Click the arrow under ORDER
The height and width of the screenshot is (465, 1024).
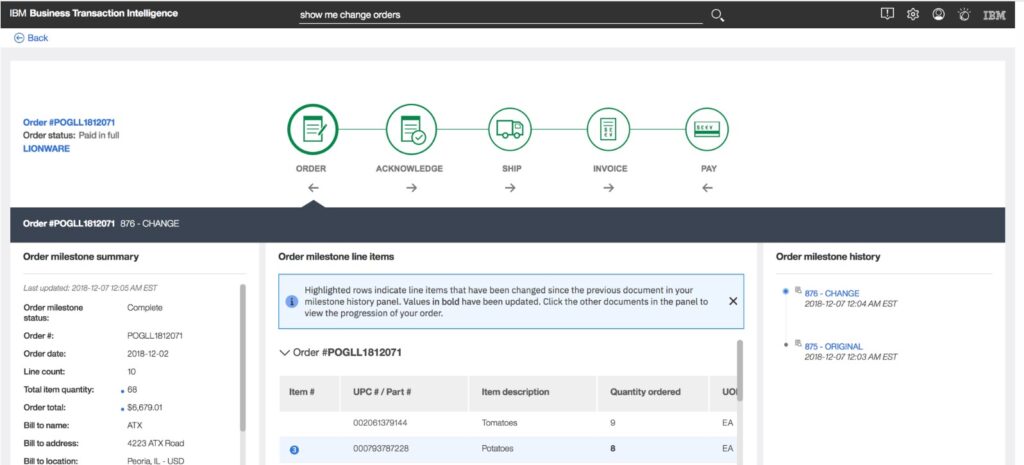click(x=313, y=187)
